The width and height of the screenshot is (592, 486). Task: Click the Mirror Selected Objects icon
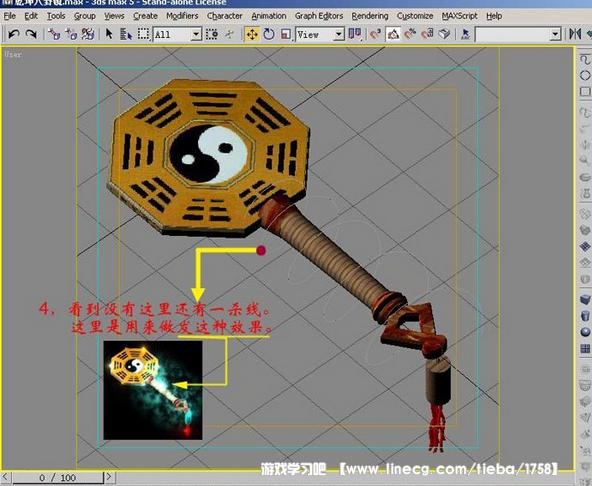pyautogui.click(x=575, y=34)
